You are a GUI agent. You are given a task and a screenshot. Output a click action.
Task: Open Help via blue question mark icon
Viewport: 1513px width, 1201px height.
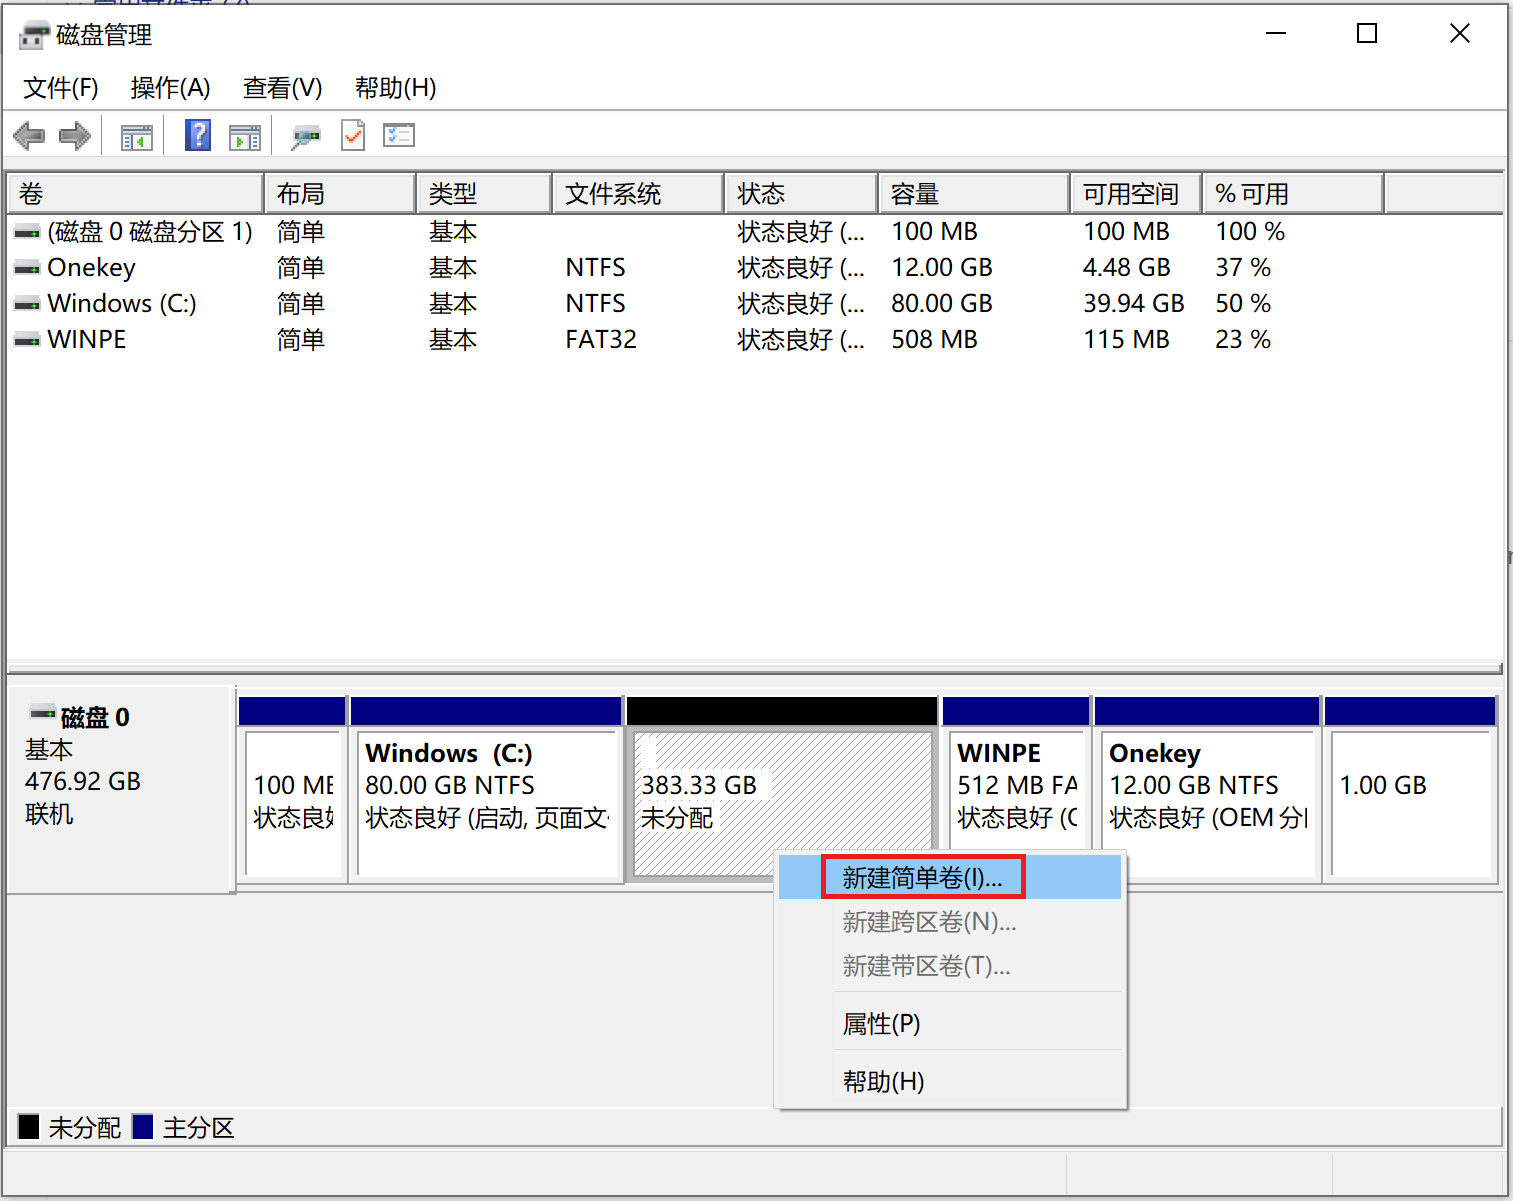pyautogui.click(x=198, y=135)
